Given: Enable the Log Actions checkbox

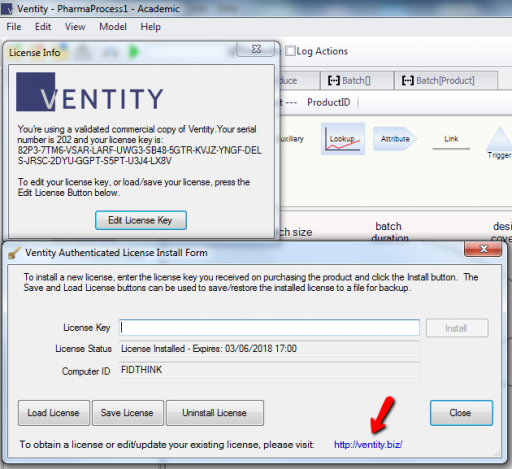Looking at the screenshot, I should click(x=291, y=51).
